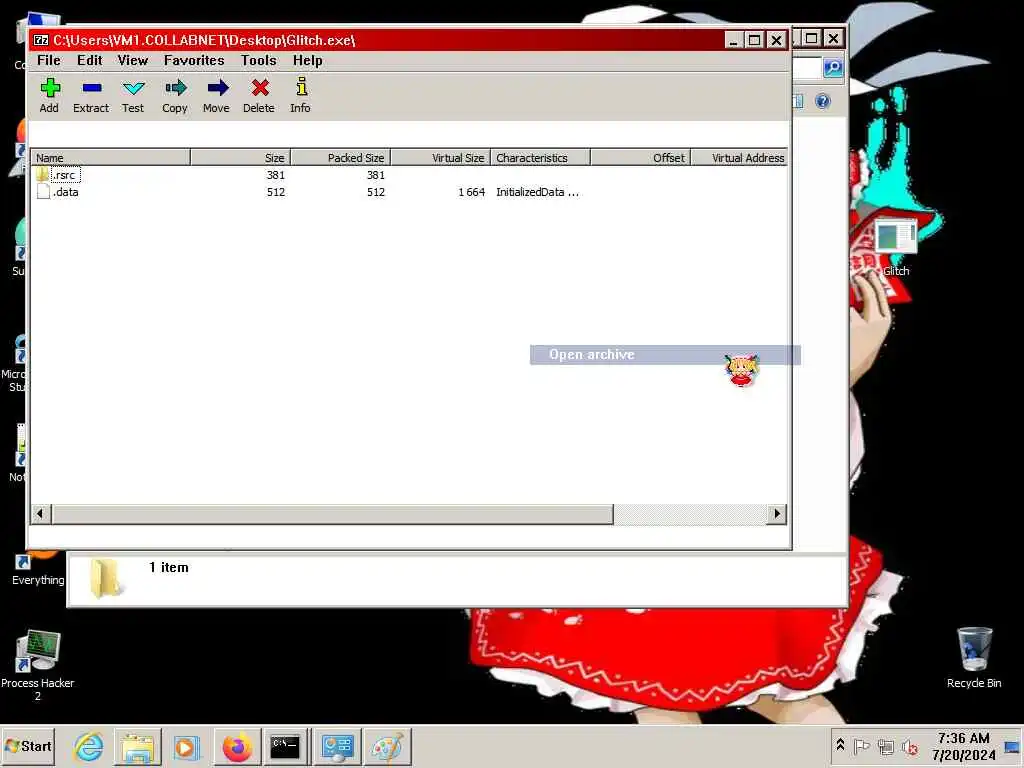Screen dimensions: 1024x768
Task: Click the Process Hacker 2 desktop icon
Action: click(x=38, y=665)
